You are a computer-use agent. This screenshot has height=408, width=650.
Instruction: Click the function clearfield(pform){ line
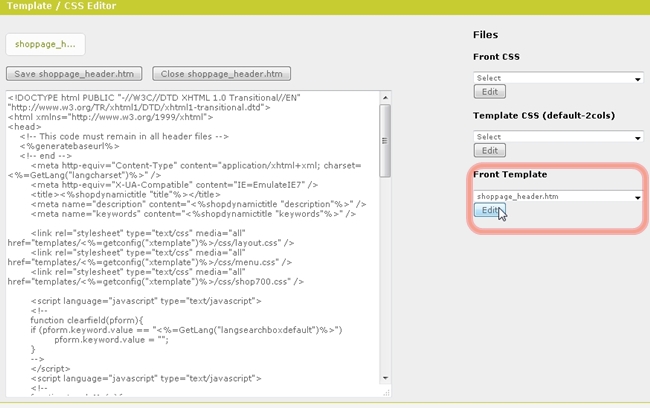point(87,320)
